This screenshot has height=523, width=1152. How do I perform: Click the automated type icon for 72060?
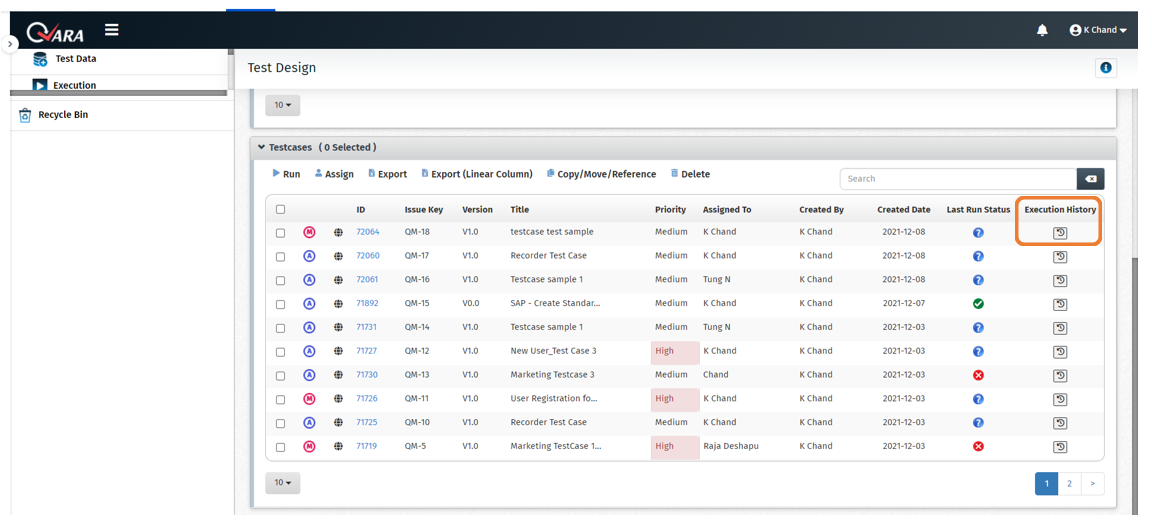[309, 256]
